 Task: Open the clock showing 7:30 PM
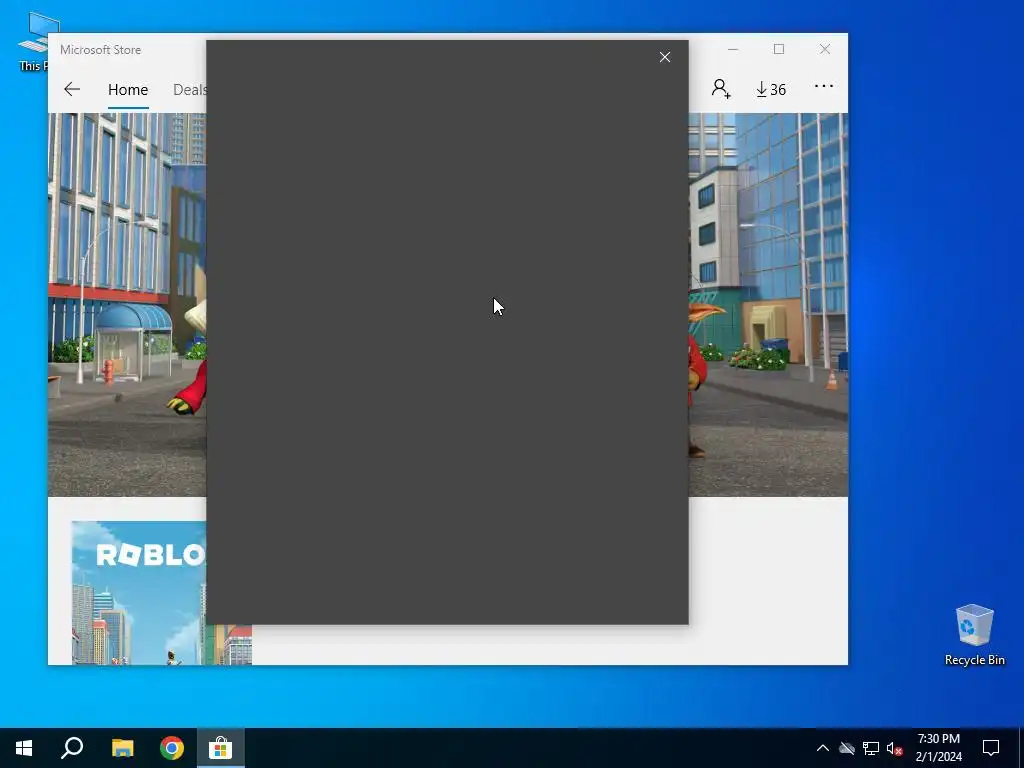click(x=938, y=748)
